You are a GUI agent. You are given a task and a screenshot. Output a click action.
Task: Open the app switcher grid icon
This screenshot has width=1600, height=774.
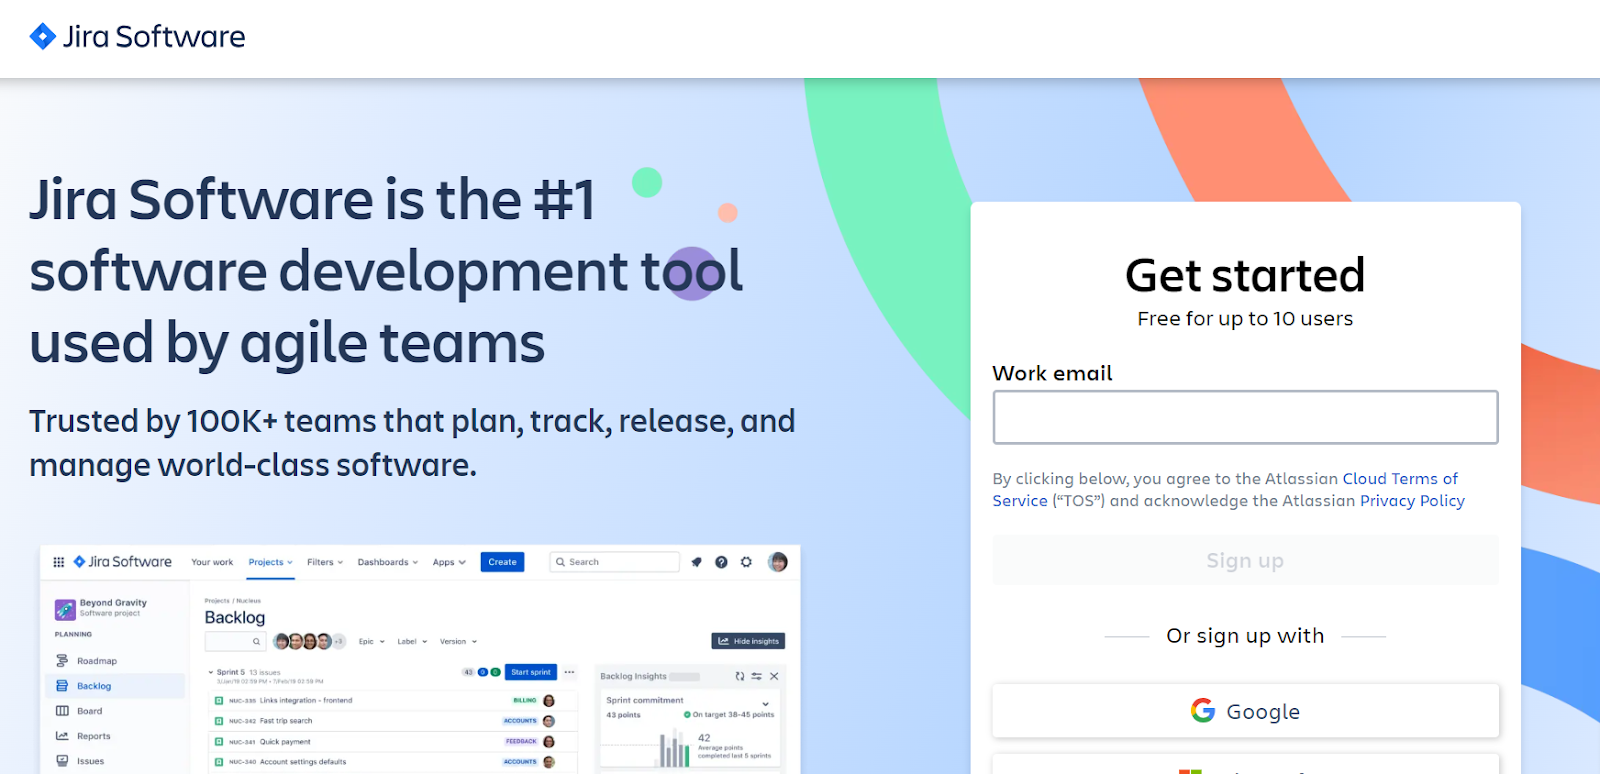[58, 562]
